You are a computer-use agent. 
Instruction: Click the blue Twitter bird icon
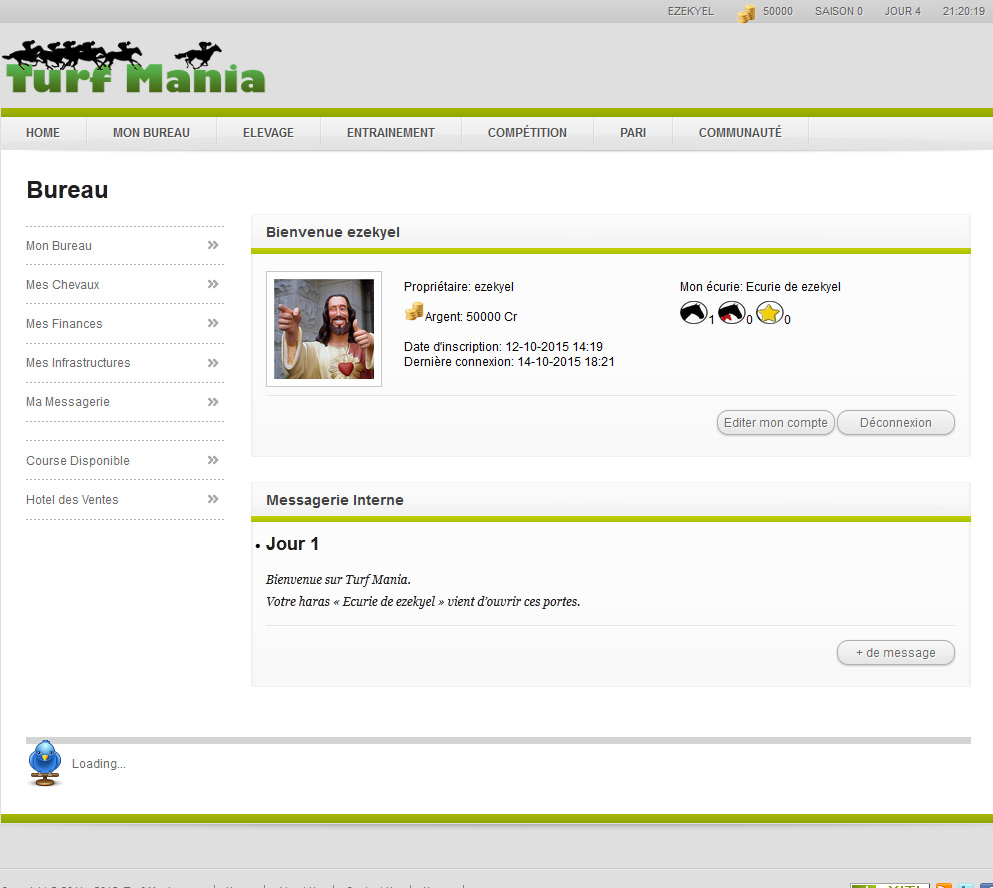pos(45,763)
